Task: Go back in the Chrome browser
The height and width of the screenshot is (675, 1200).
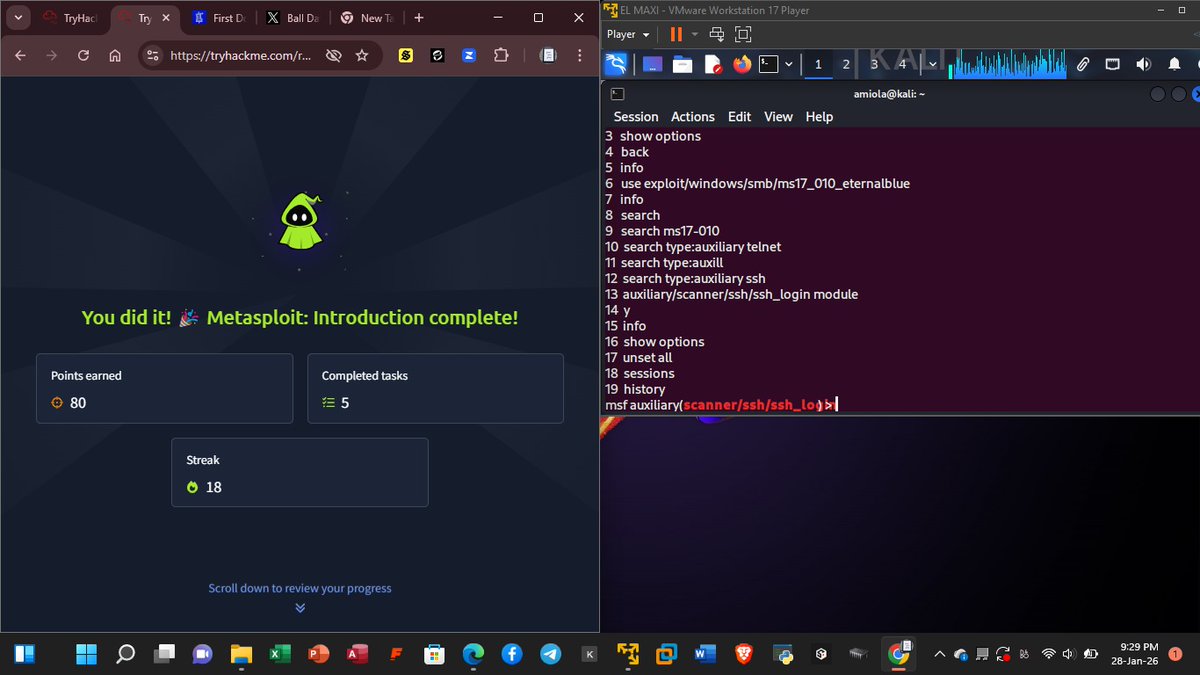Action: [x=20, y=56]
